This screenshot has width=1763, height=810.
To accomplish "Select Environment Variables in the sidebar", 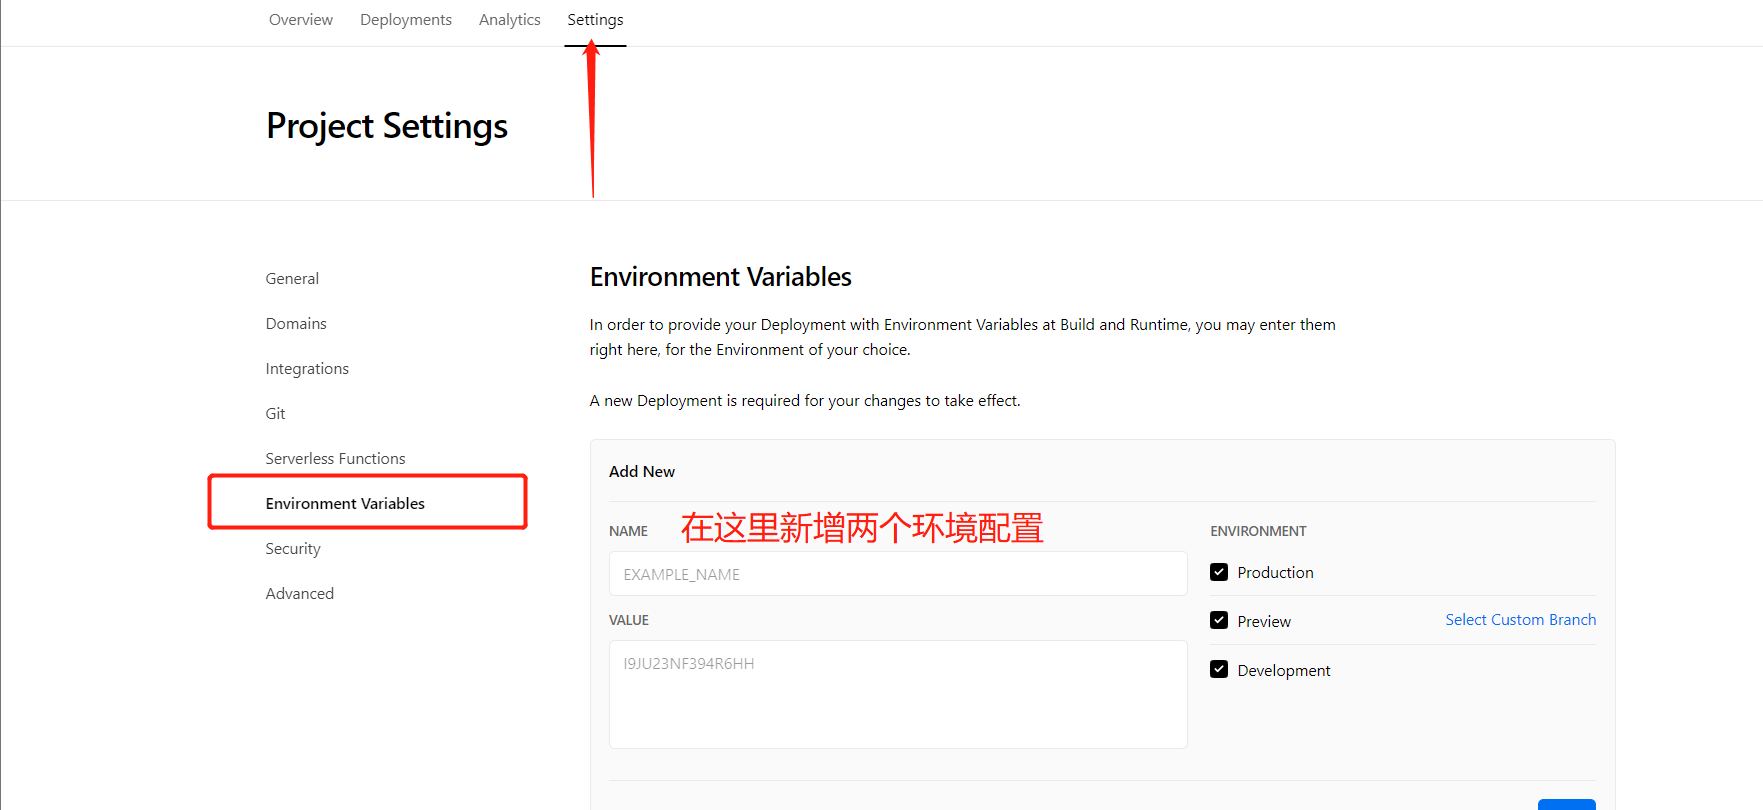I will tap(345, 504).
